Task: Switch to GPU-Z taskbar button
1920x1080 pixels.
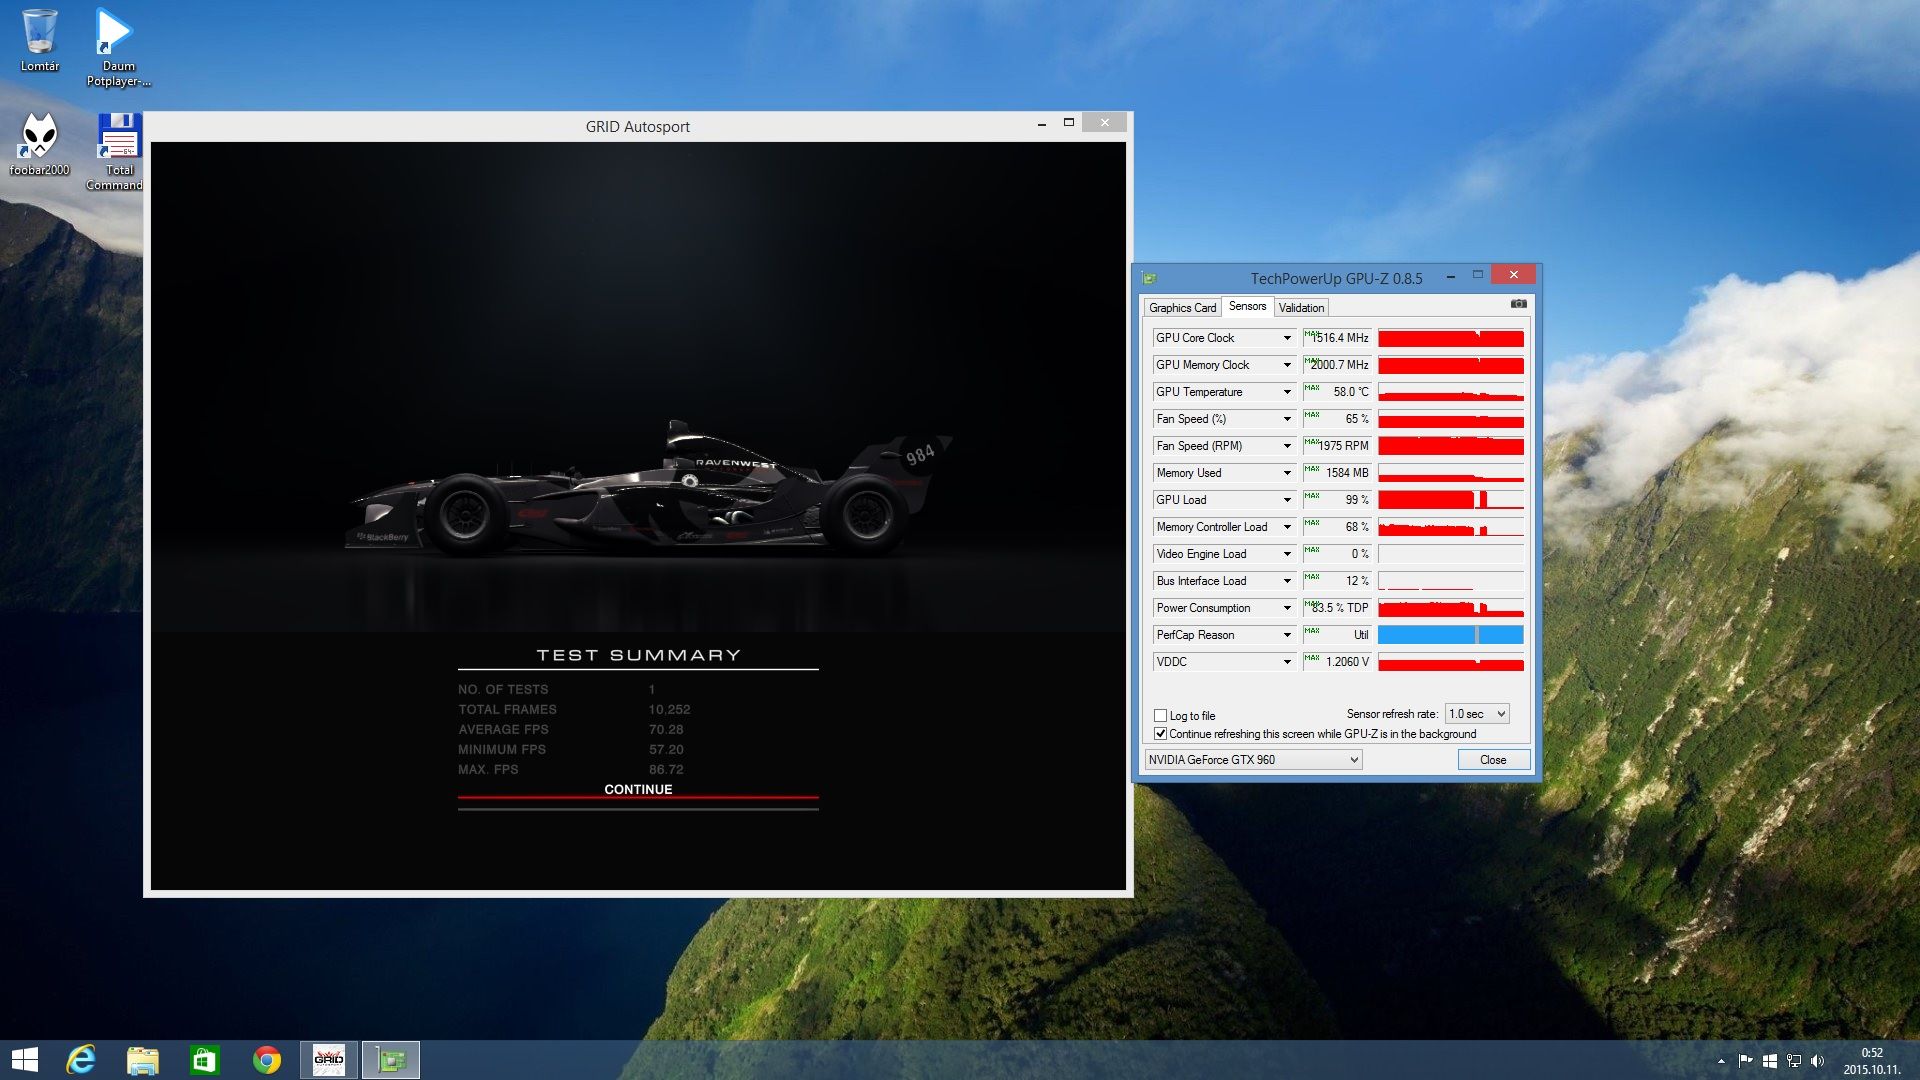Action: (391, 1060)
